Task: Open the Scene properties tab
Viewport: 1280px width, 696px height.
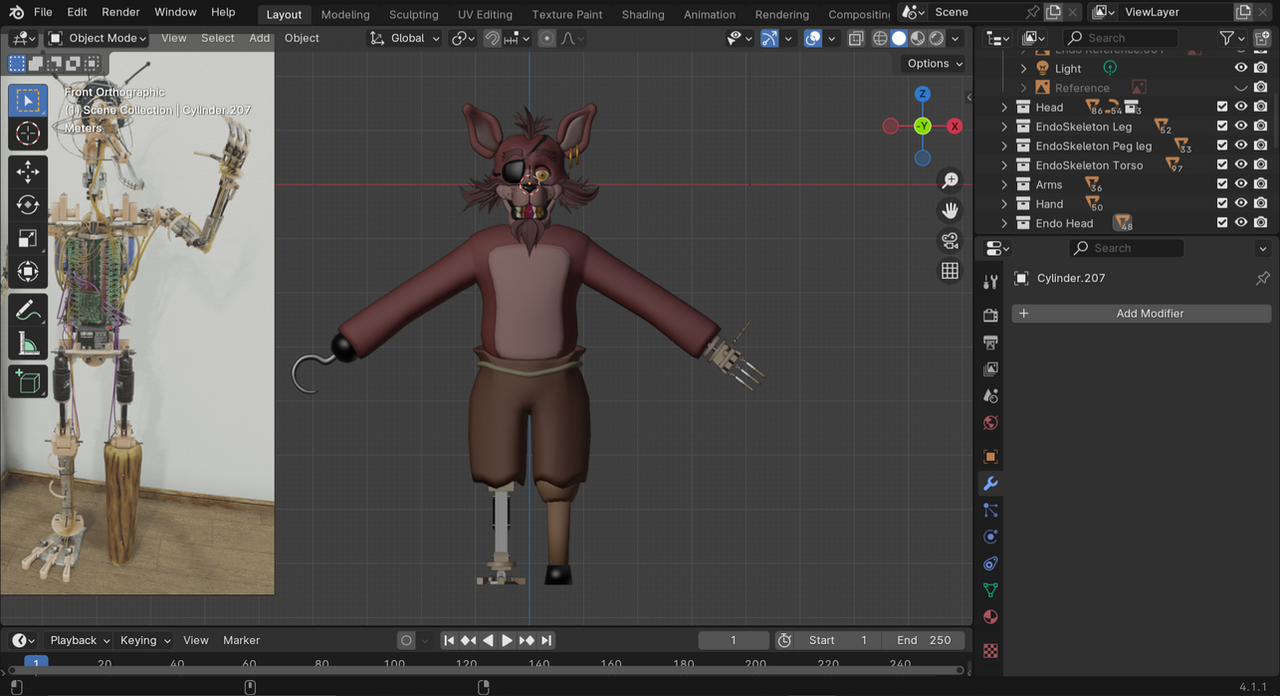Action: [990, 396]
